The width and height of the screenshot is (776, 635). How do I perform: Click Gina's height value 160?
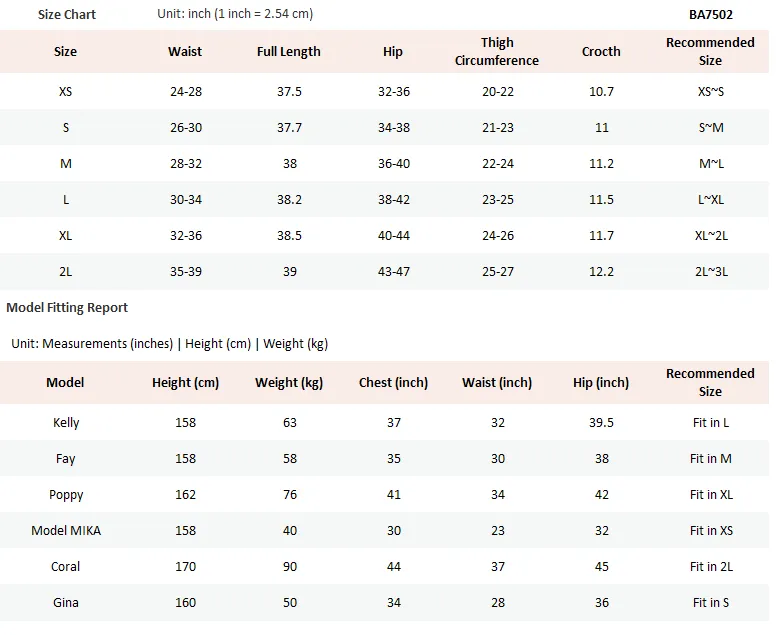[186, 603]
